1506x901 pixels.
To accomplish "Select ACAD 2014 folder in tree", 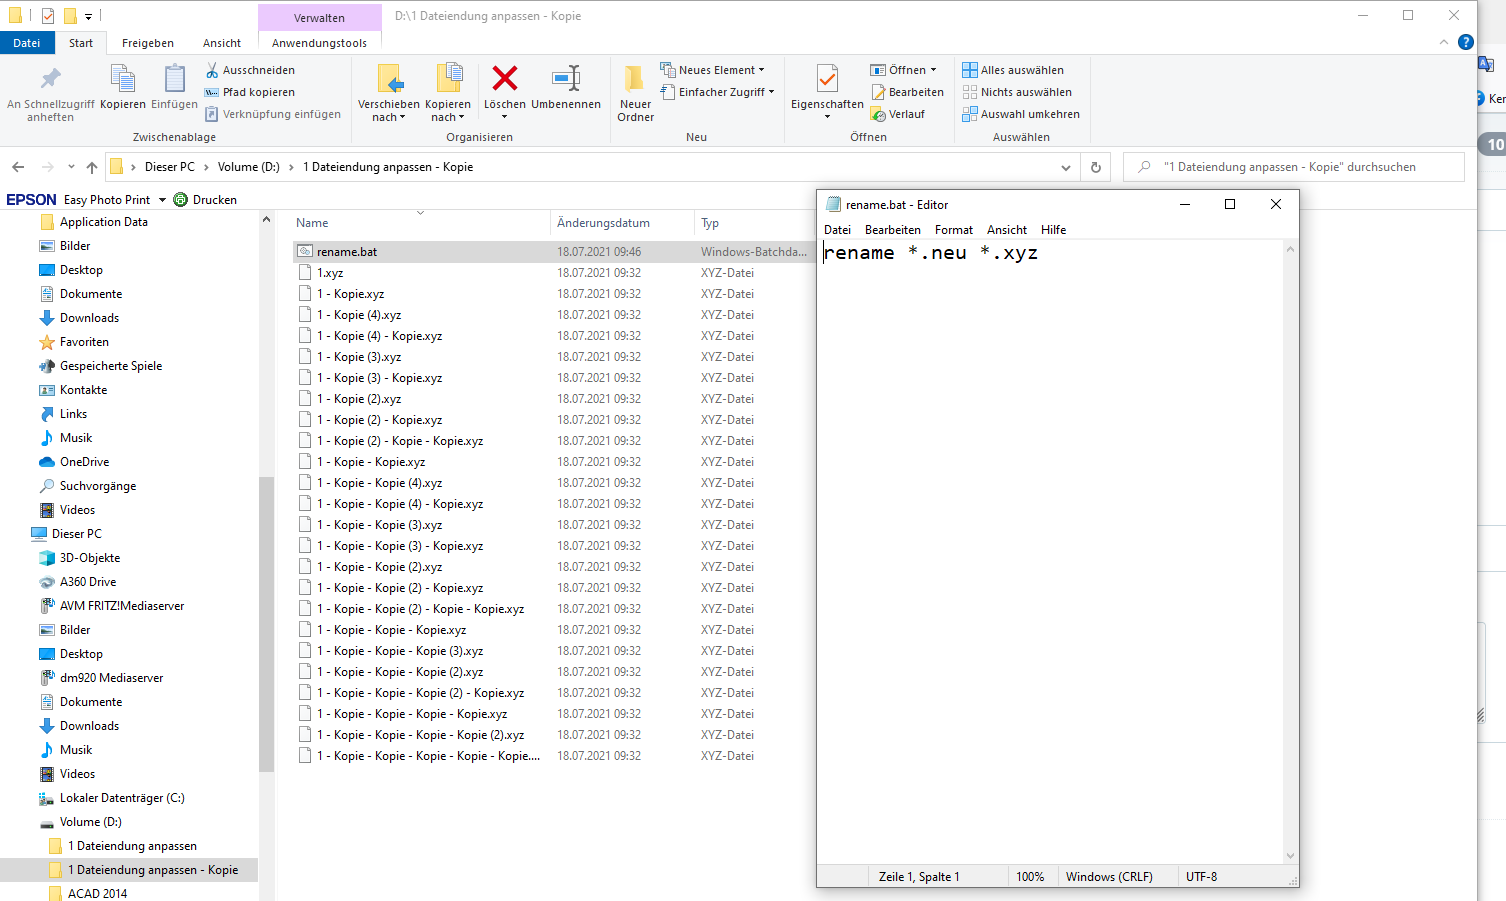I will point(97,893).
